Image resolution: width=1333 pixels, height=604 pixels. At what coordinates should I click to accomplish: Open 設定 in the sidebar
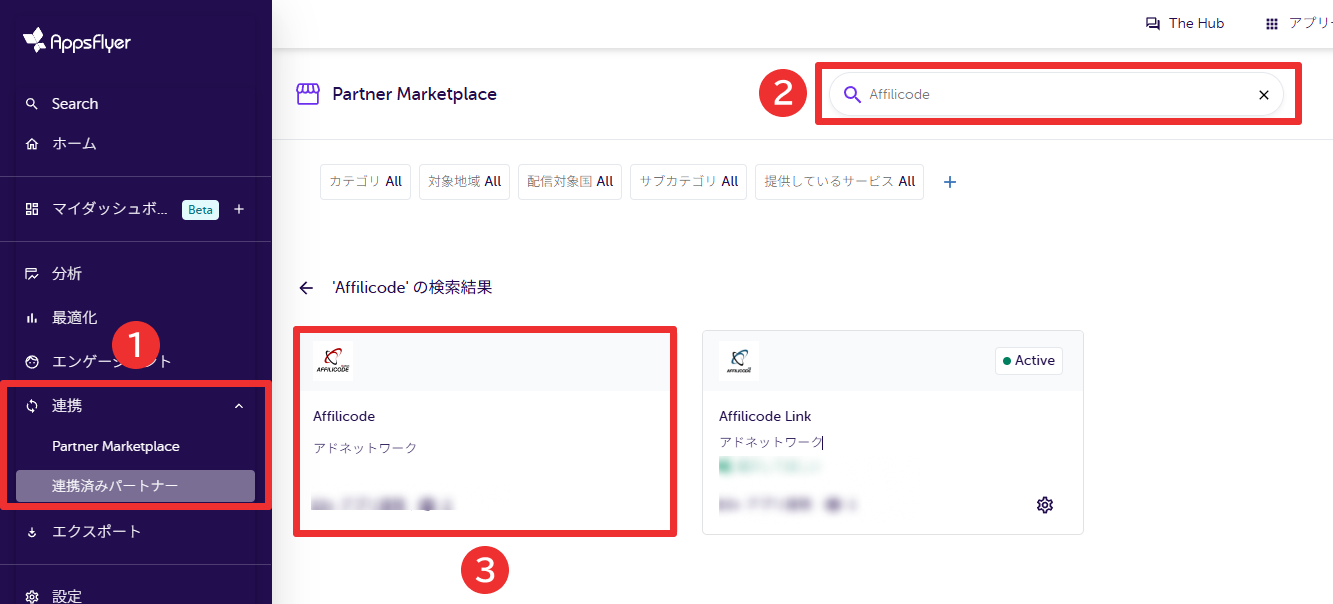click(x=67, y=597)
